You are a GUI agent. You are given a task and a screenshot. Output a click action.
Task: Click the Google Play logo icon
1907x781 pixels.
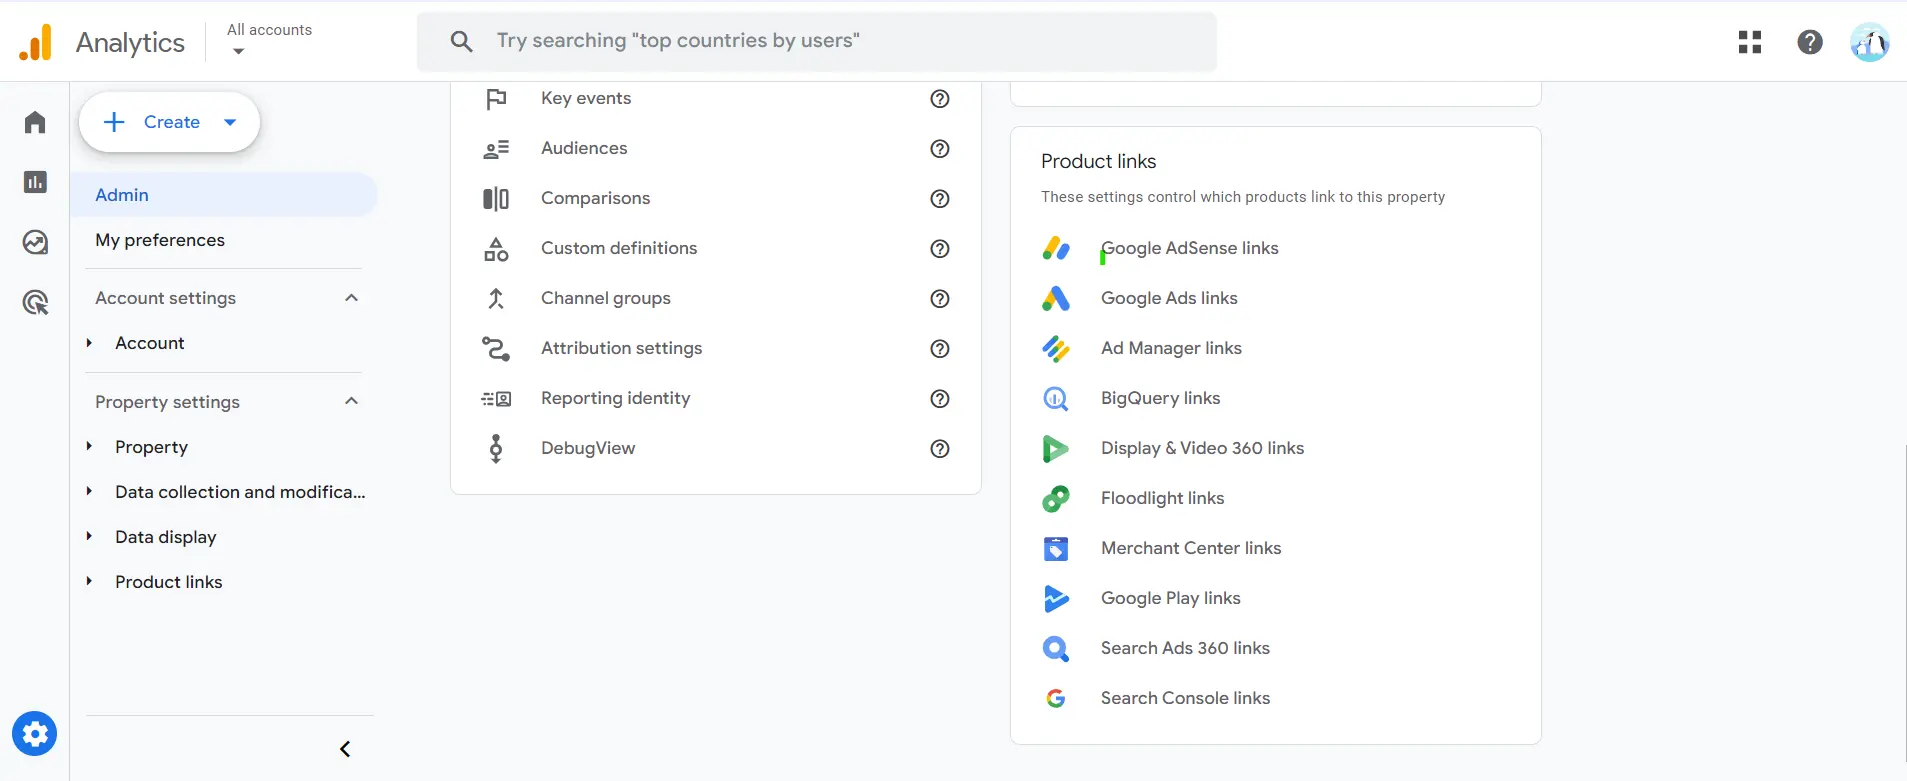pos(1056,598)
